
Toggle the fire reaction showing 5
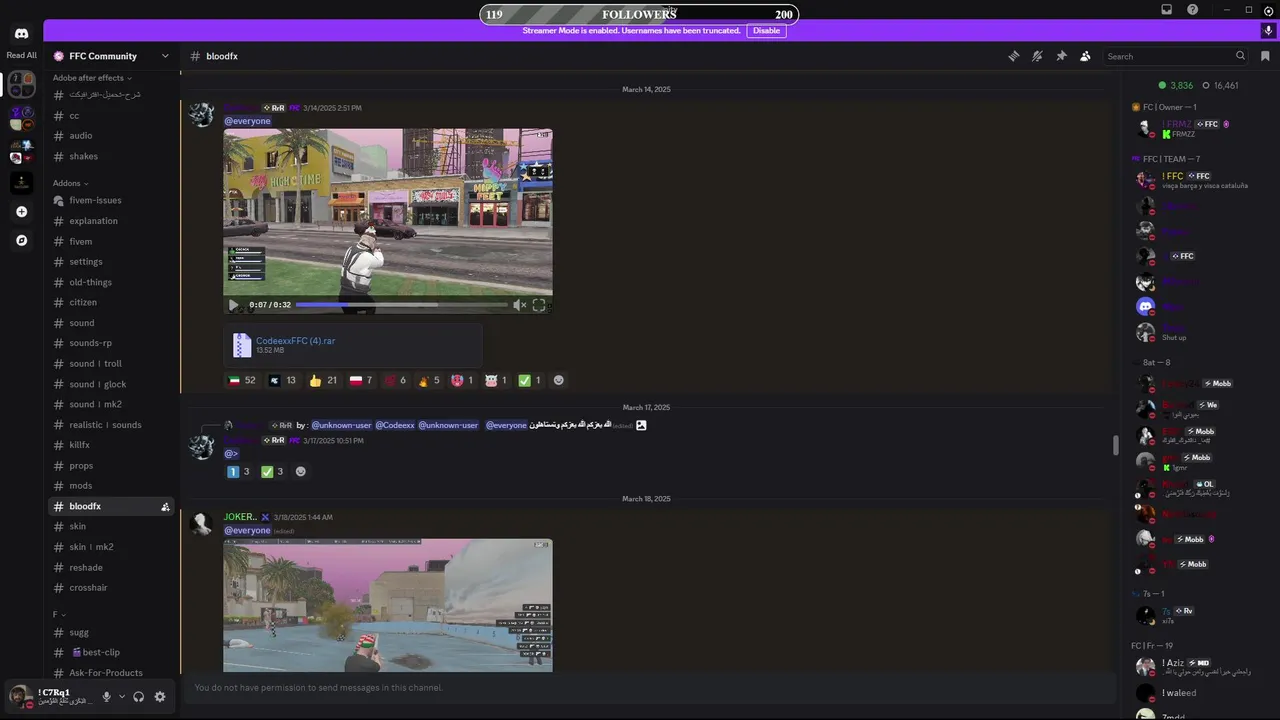click(429, 380)
